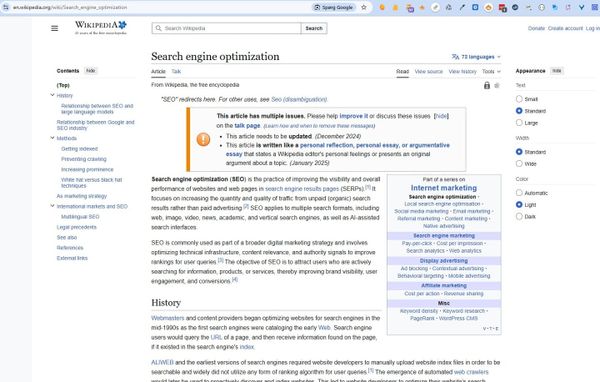
Task: Click the Webmasters link under History
Action: click(x=168, y=318)
